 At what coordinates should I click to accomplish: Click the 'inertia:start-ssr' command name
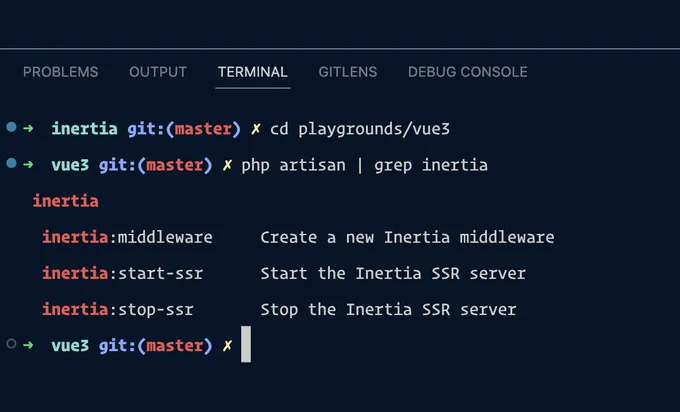tap(123, 273)
